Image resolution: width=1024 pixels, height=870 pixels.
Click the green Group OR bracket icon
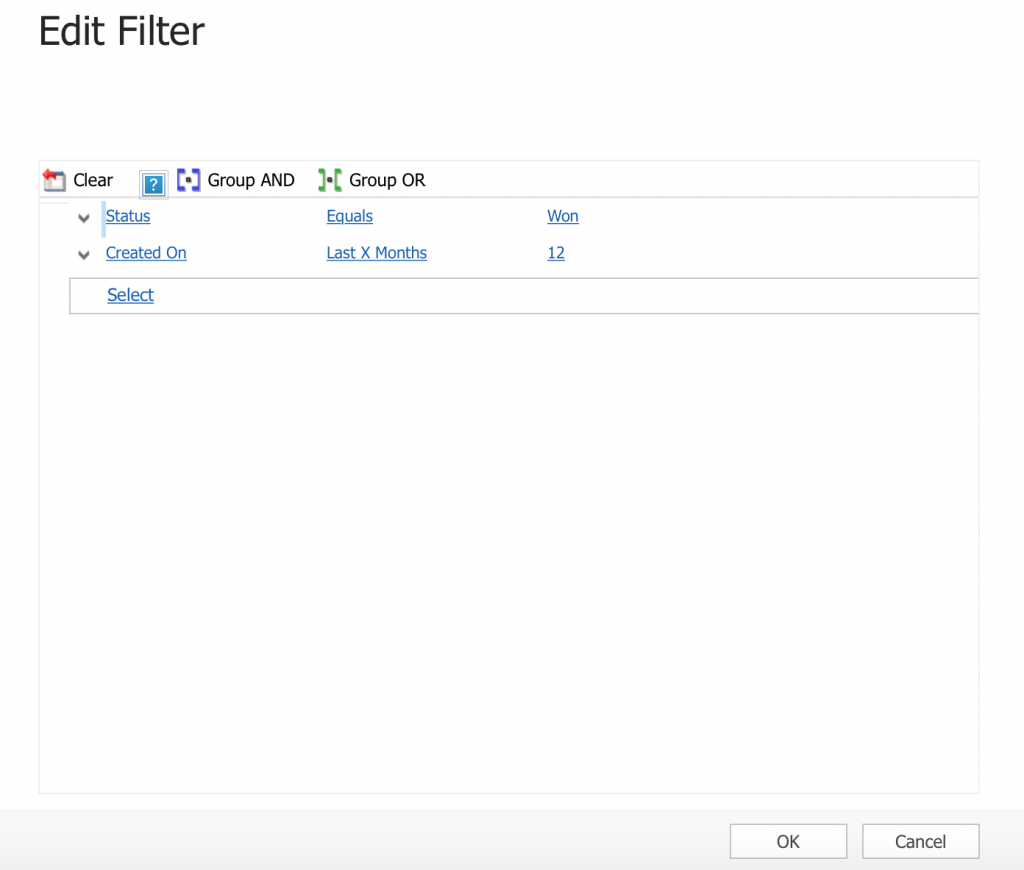tap(330, 180)
